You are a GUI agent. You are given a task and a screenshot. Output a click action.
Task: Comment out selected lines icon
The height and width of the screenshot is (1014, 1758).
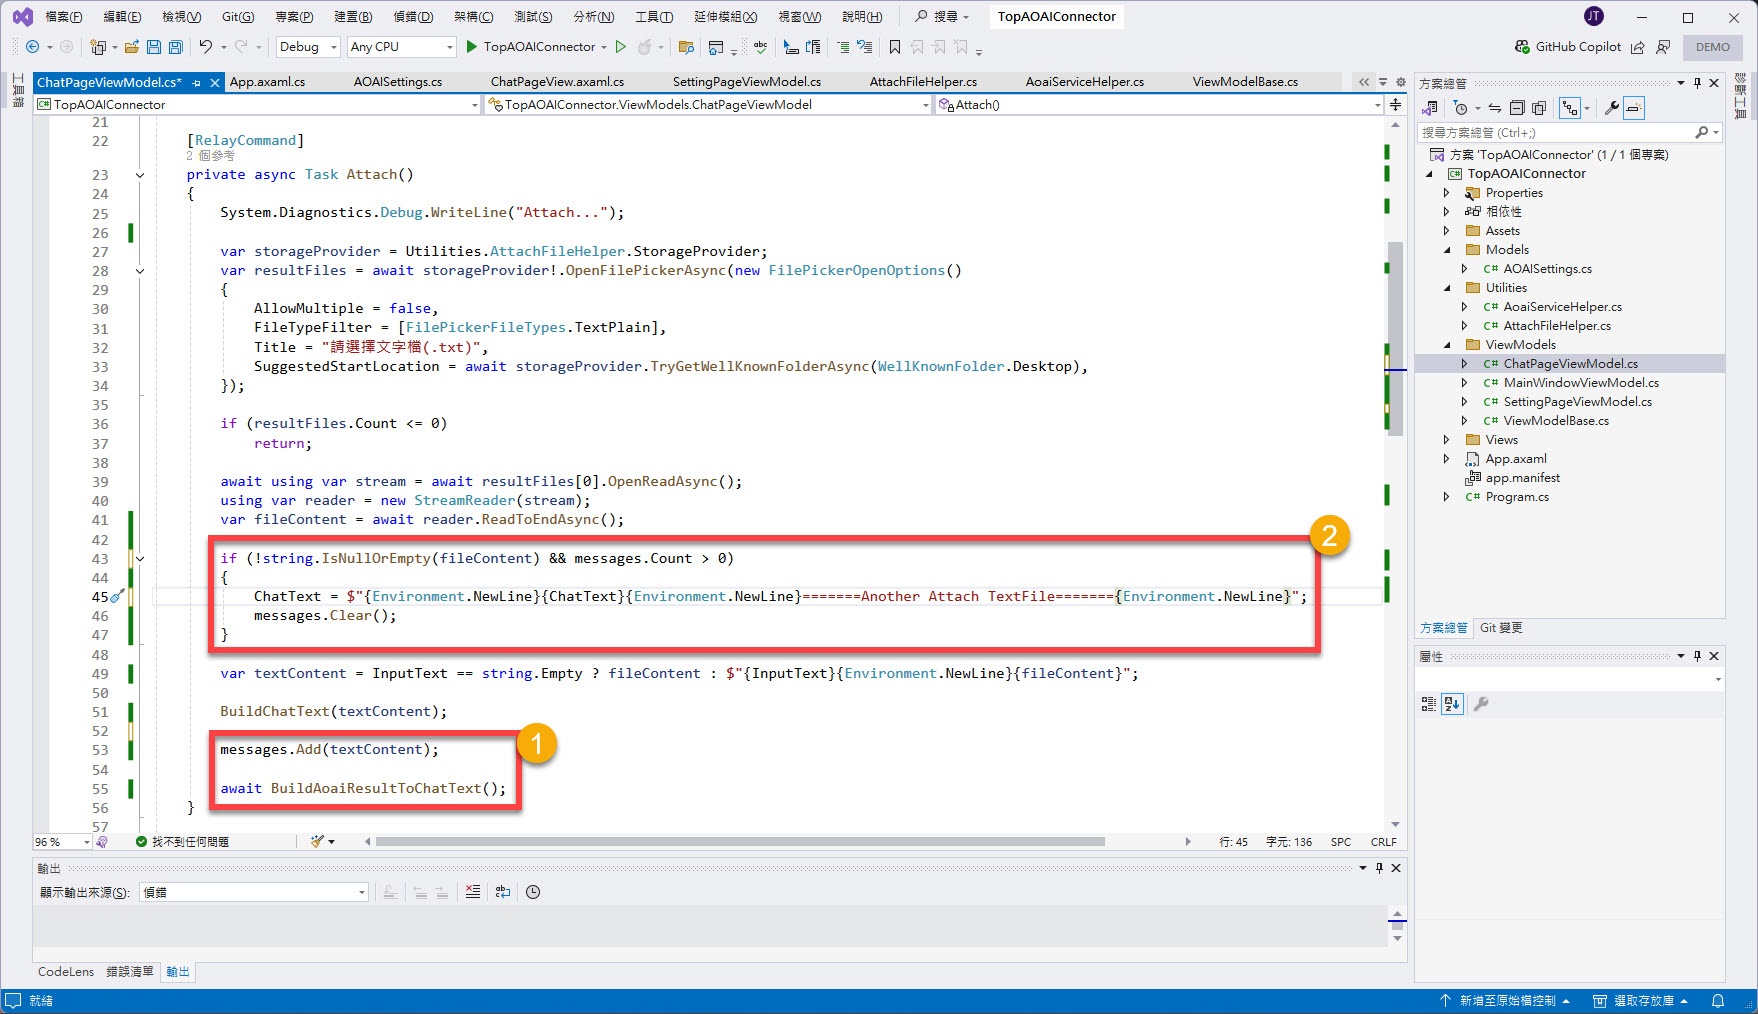(843, 47)
